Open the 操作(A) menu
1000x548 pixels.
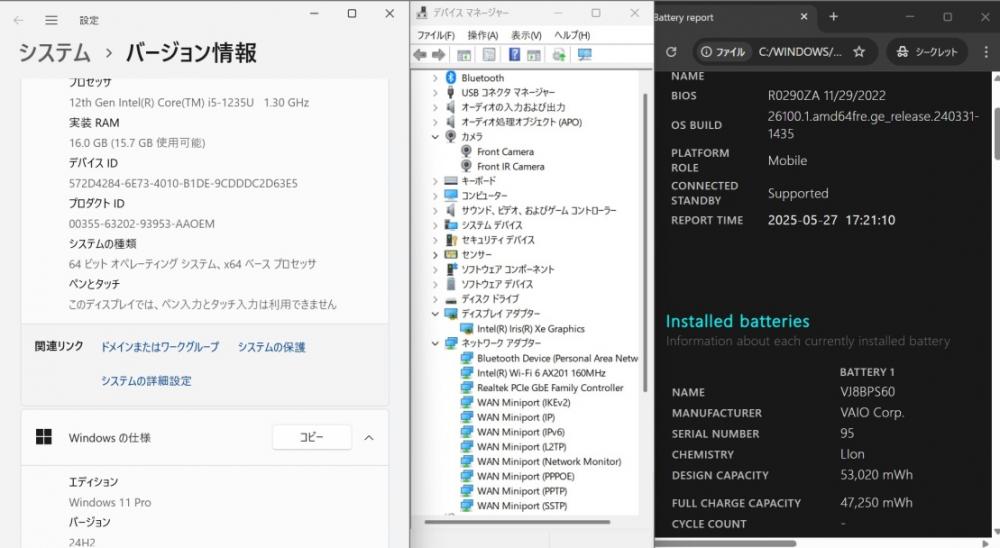(x=482, y=35)
